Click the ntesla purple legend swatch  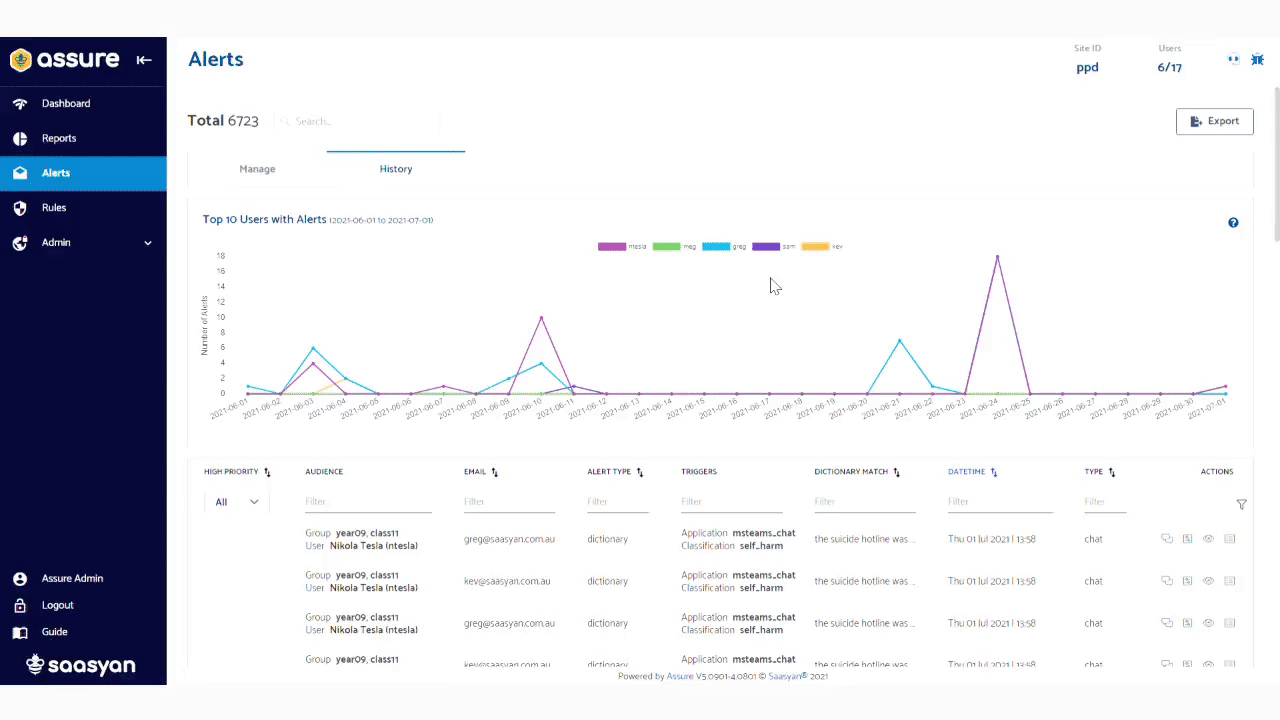pyautogui.click(x=611, y=246)
